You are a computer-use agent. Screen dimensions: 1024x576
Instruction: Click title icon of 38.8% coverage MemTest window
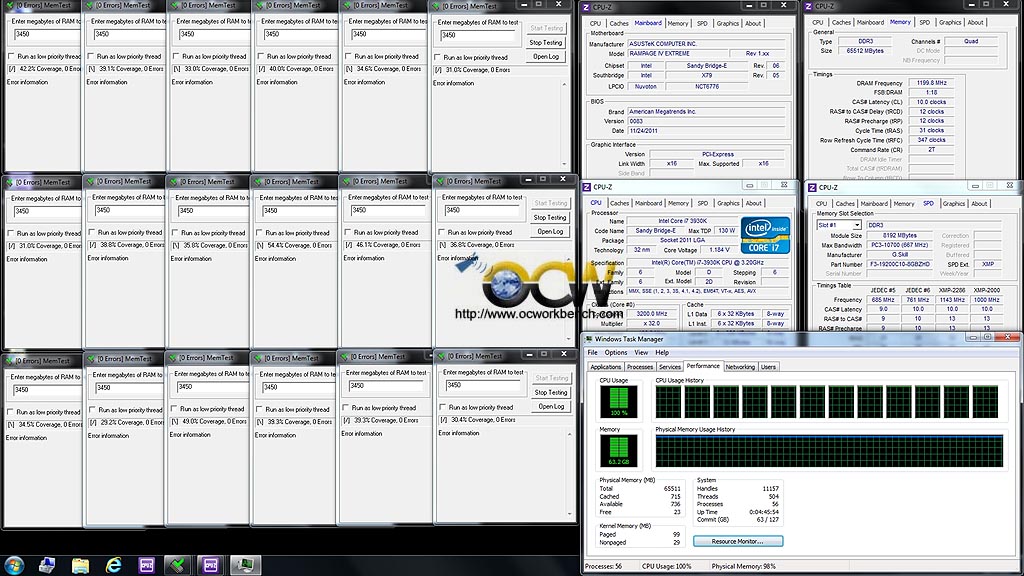pyautogui.click(x=91, y=182)
